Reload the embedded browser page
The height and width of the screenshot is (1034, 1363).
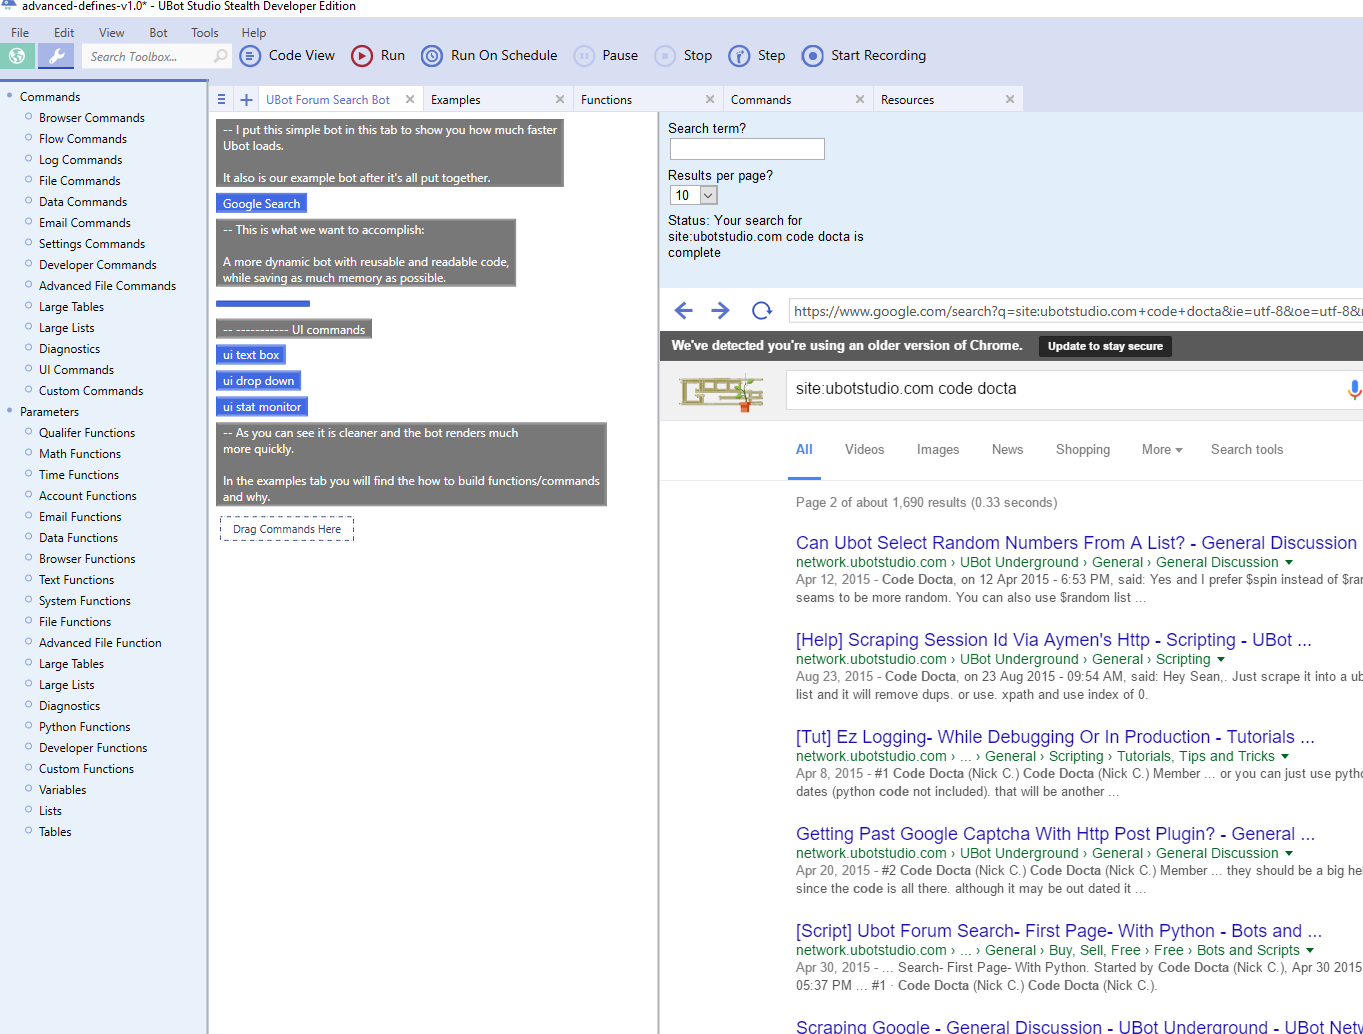tap(762, 311)
